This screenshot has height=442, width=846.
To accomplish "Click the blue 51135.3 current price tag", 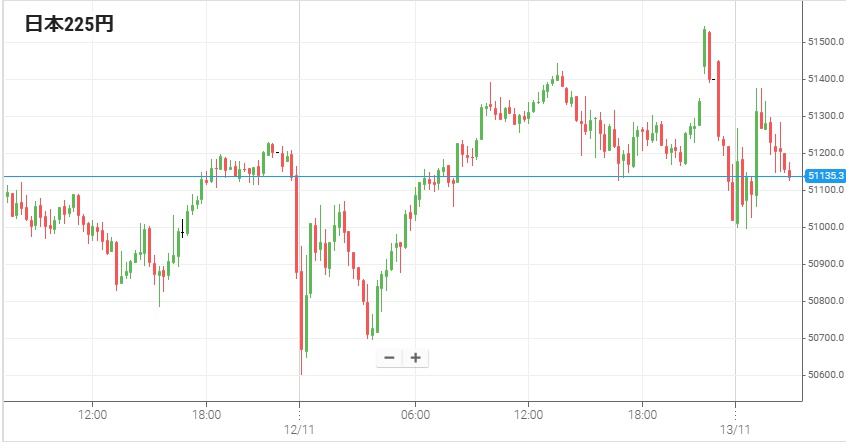I will (x=823, y=176).
